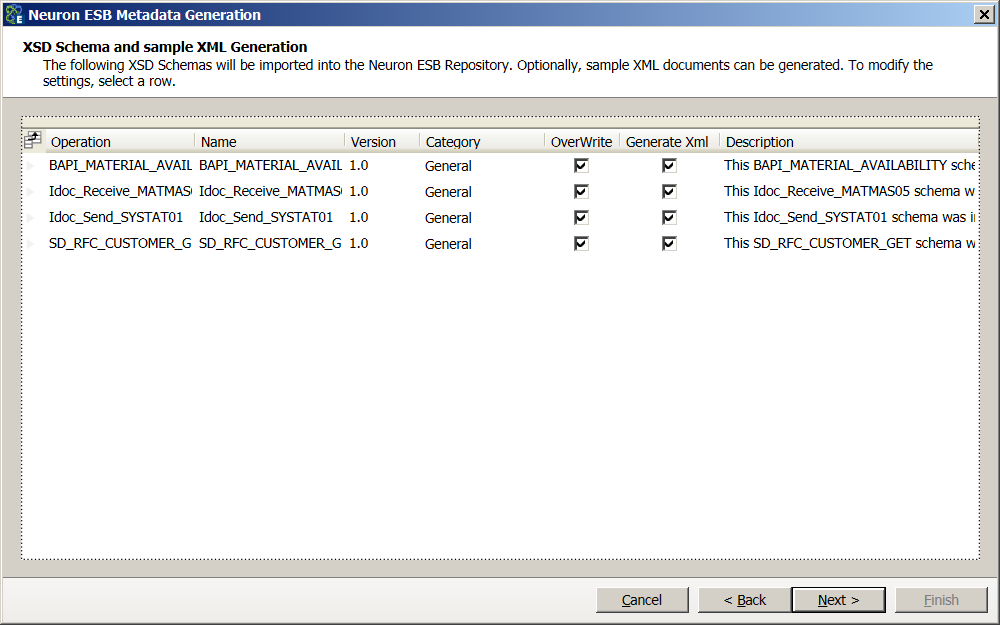
Task: Click General category in Idoc_Receive_MATMAS row
Action: [x=448, y=192]
